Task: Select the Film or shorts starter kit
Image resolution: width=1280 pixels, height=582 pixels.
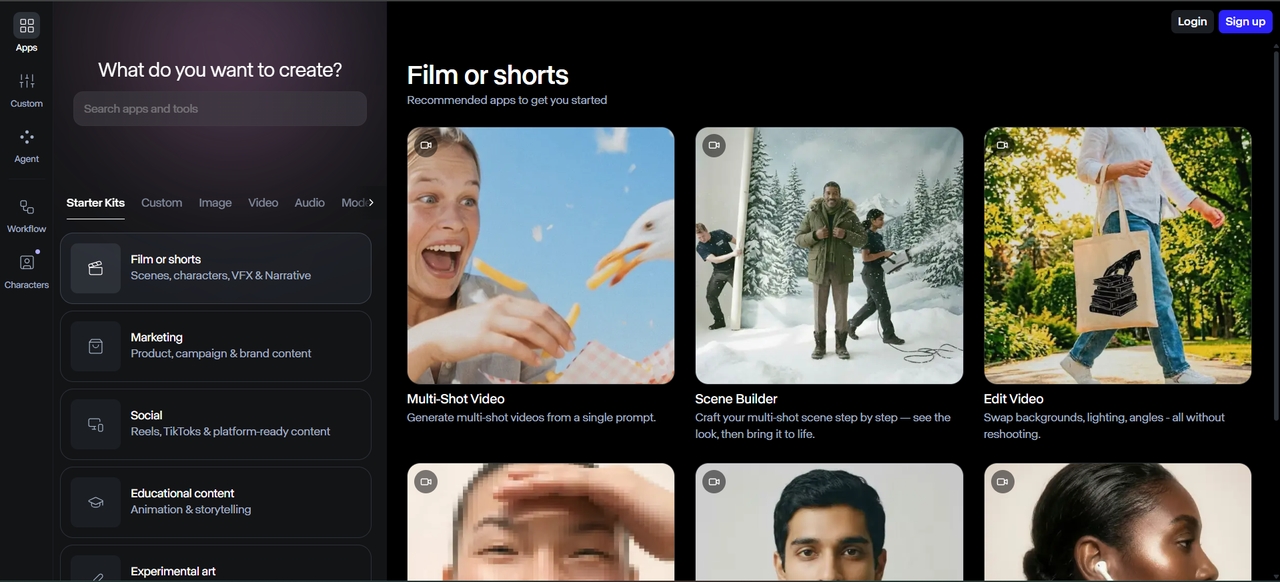Action: (x=216, y=268)
